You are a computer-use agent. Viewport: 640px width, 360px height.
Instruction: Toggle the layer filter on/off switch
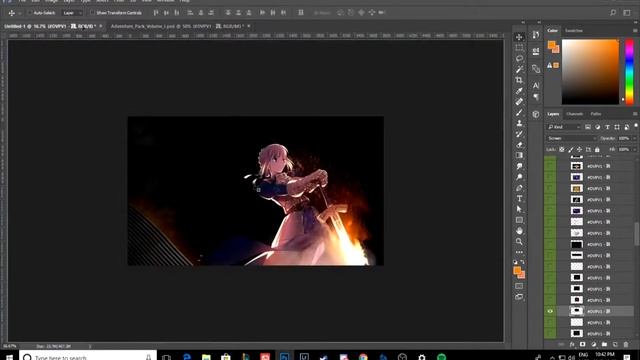coord(636,127)
